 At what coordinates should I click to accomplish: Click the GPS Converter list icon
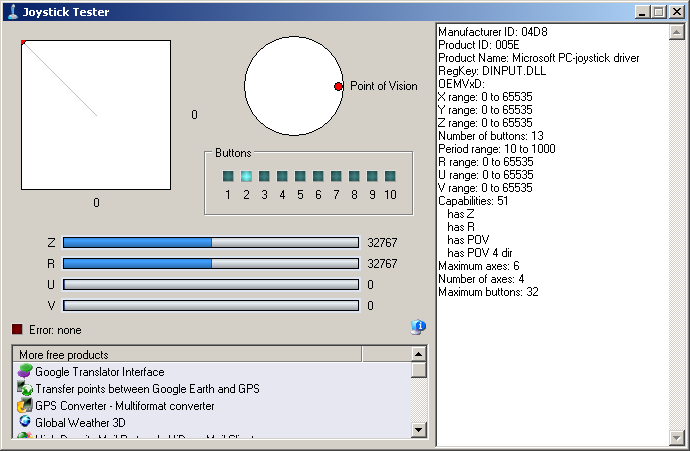[x=25, y=406]
